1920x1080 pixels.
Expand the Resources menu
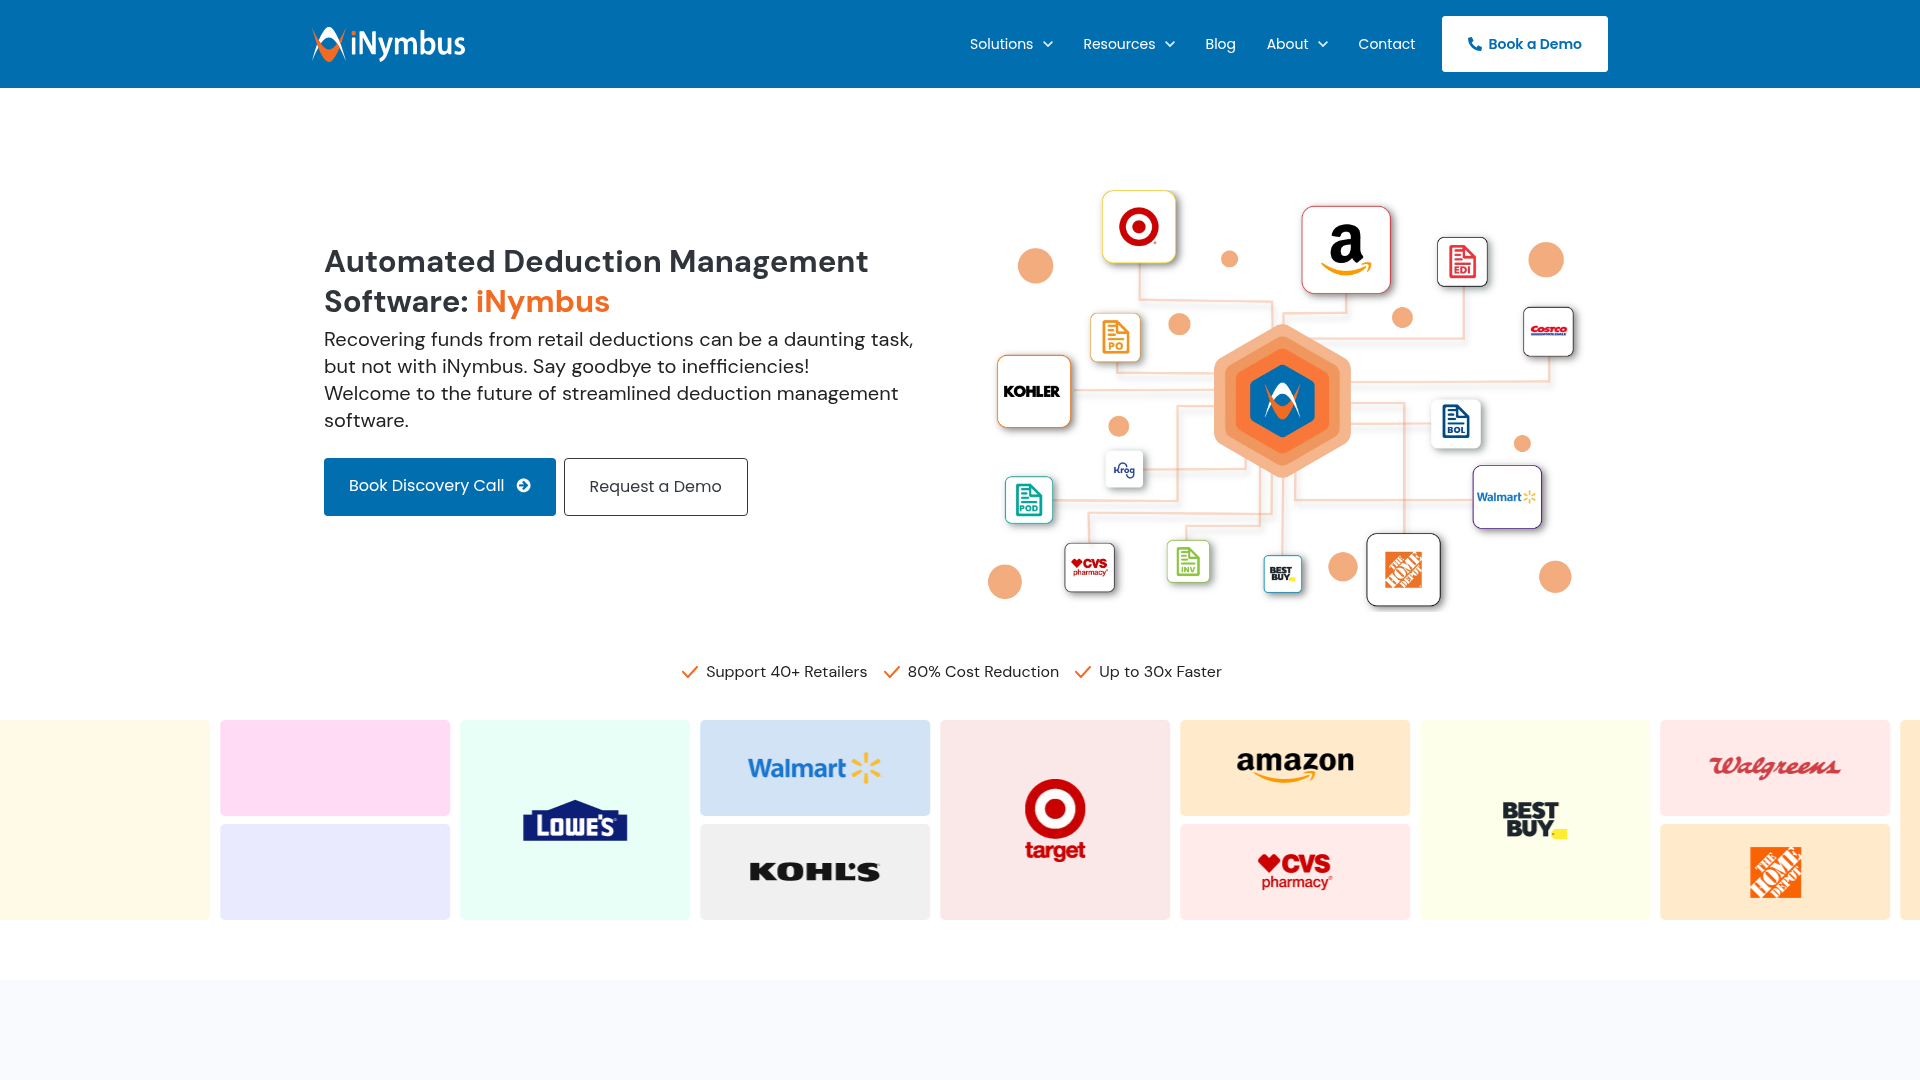tap(1128, 44)
